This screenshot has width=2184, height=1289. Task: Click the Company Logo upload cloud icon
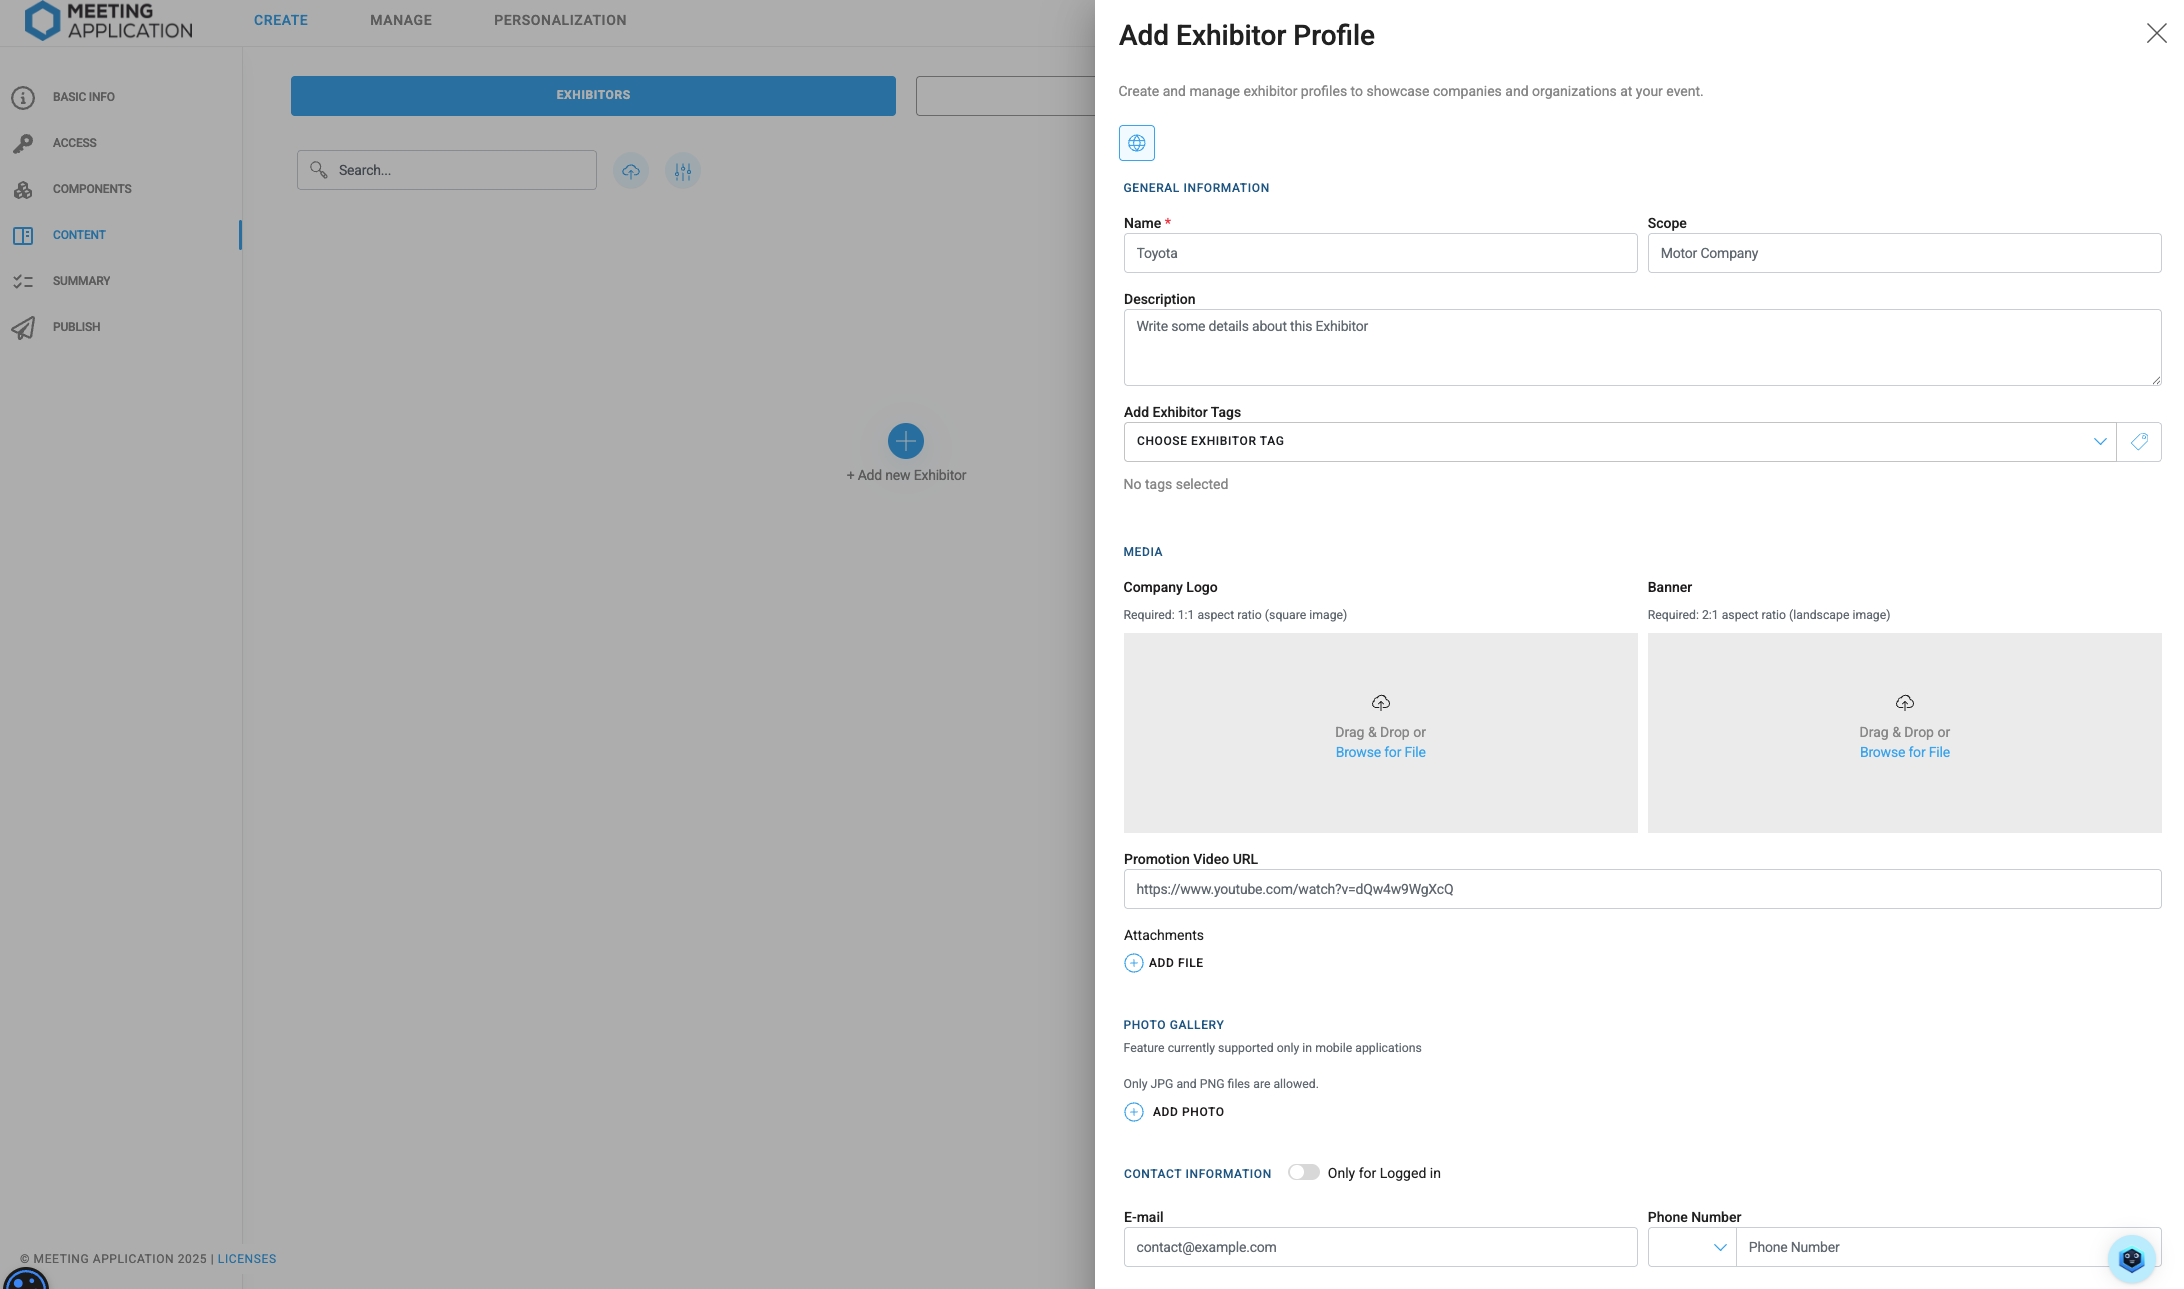(x=1381, y=702)
